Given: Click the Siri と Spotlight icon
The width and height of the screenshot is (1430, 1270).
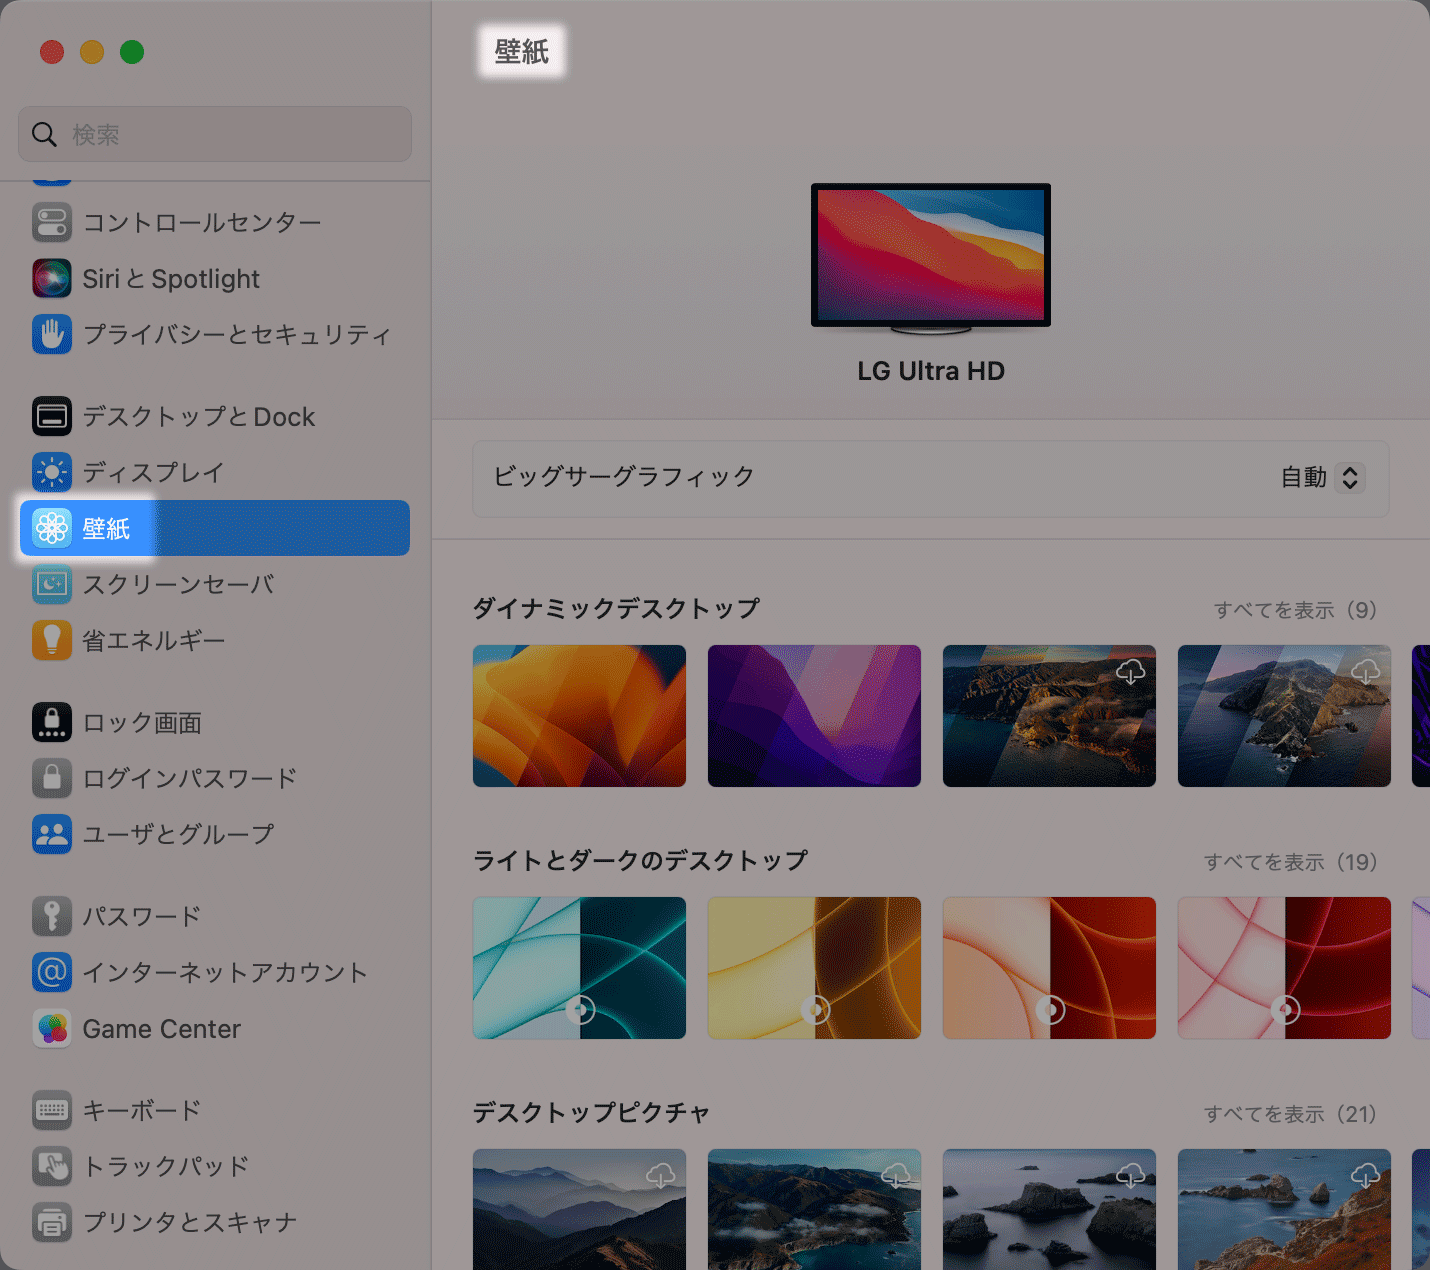Looking at the screenshot, I should [52, 278].
